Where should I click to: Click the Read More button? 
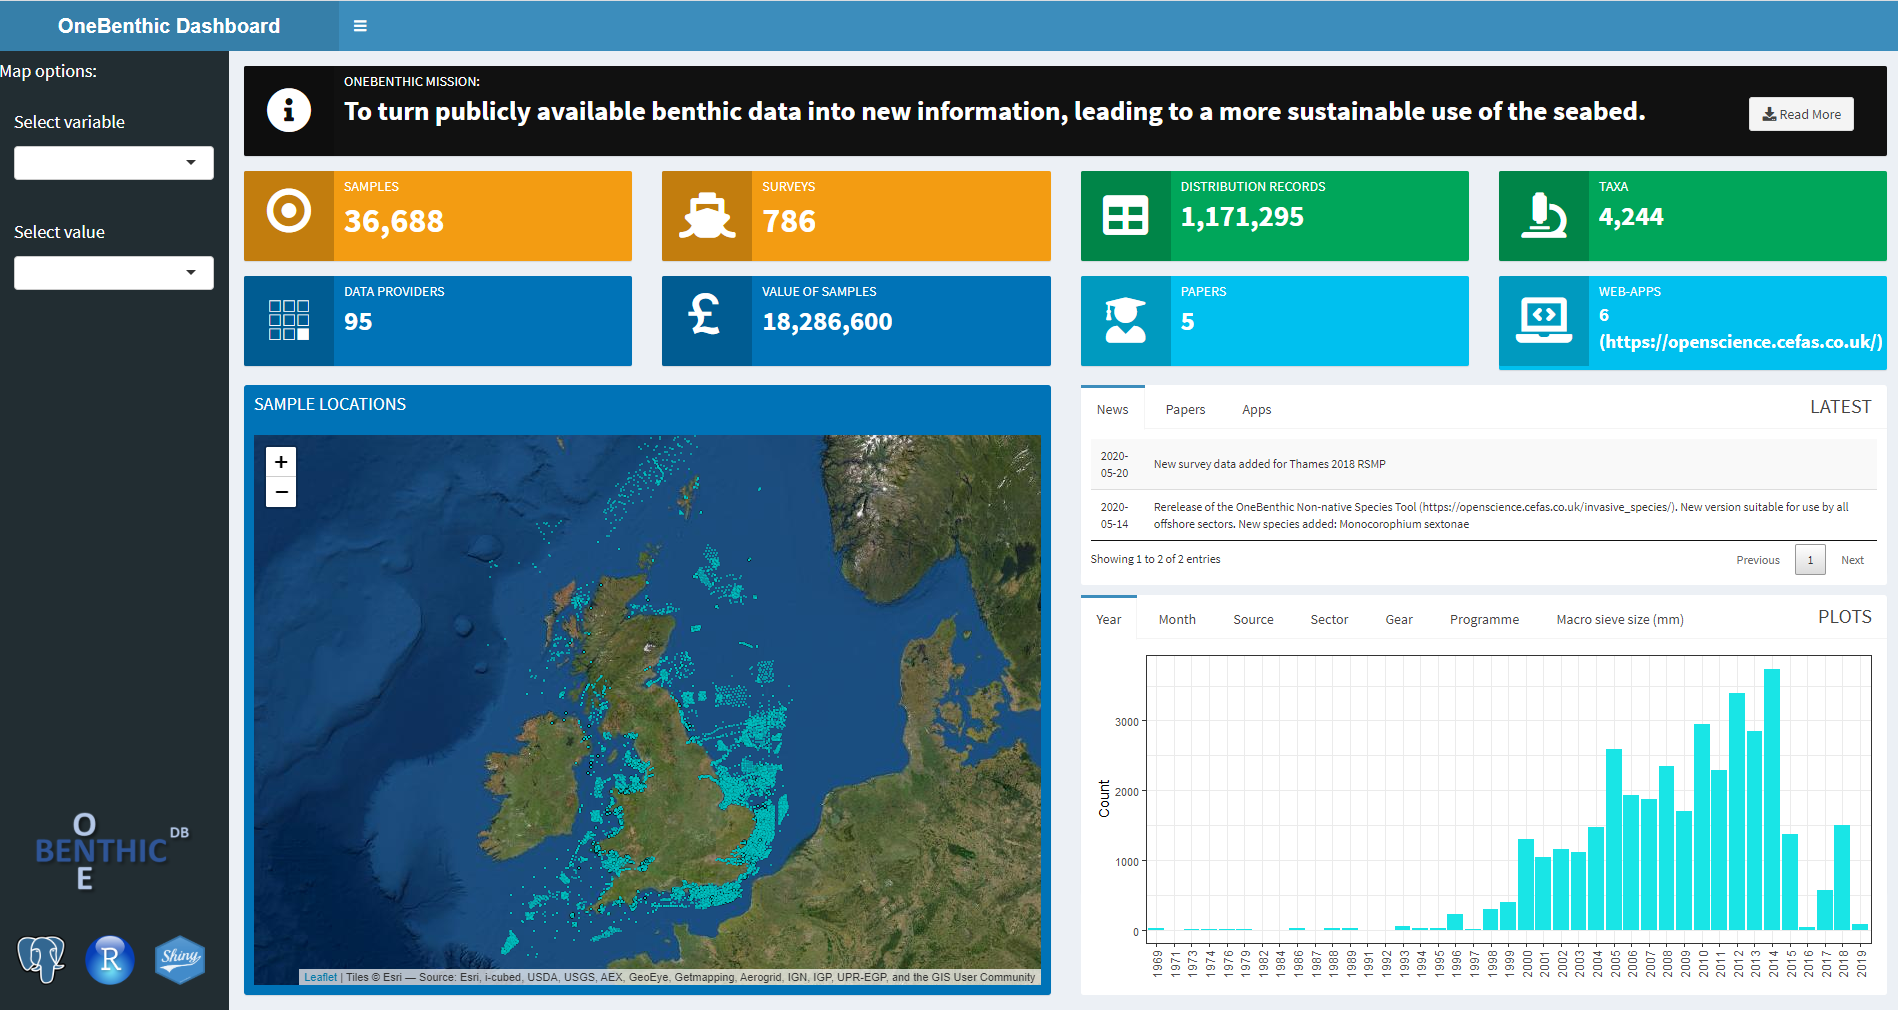[x=1801, y=114]
